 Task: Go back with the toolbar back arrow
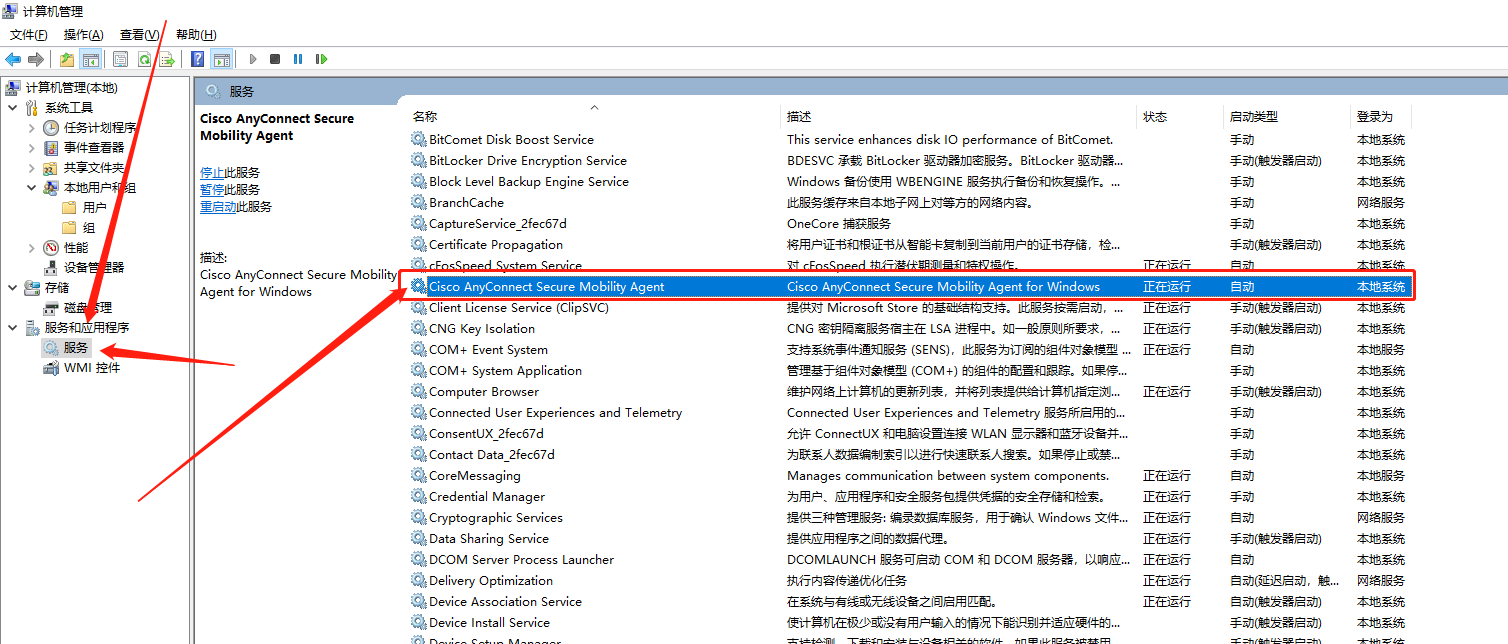tap(13, 59)
